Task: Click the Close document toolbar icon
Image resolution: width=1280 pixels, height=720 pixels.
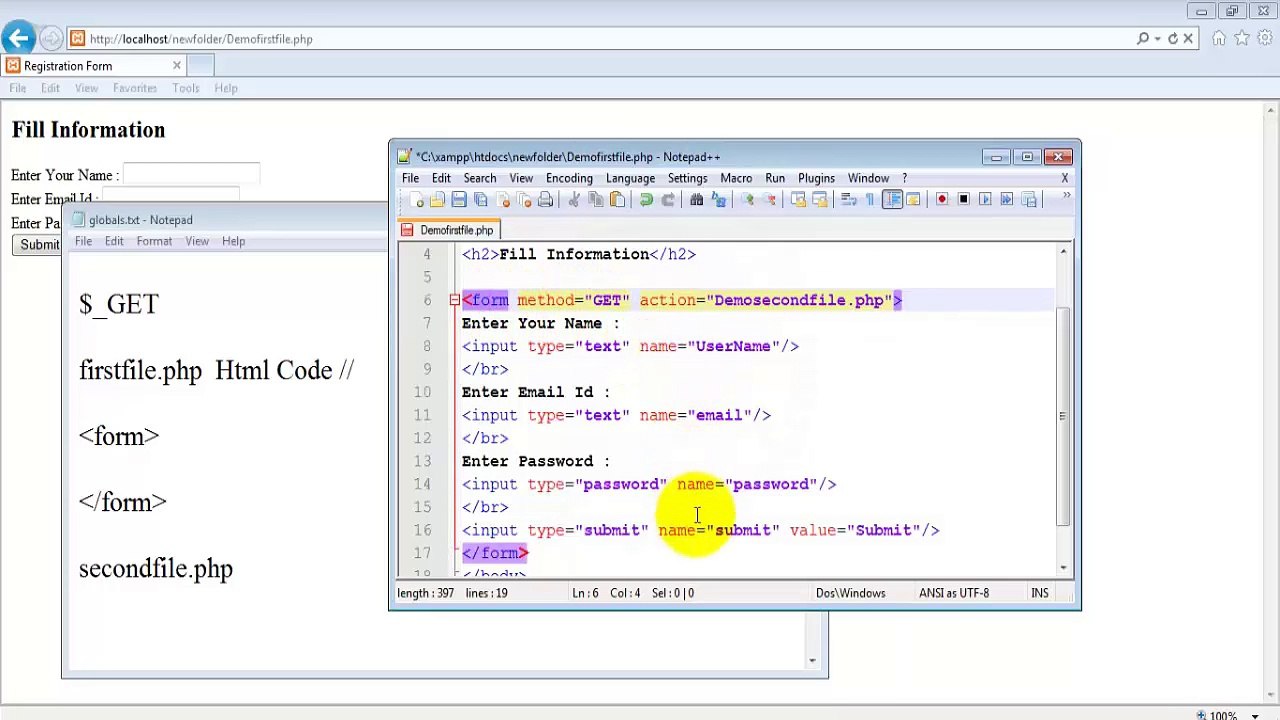Action: (x=502, y=200)
